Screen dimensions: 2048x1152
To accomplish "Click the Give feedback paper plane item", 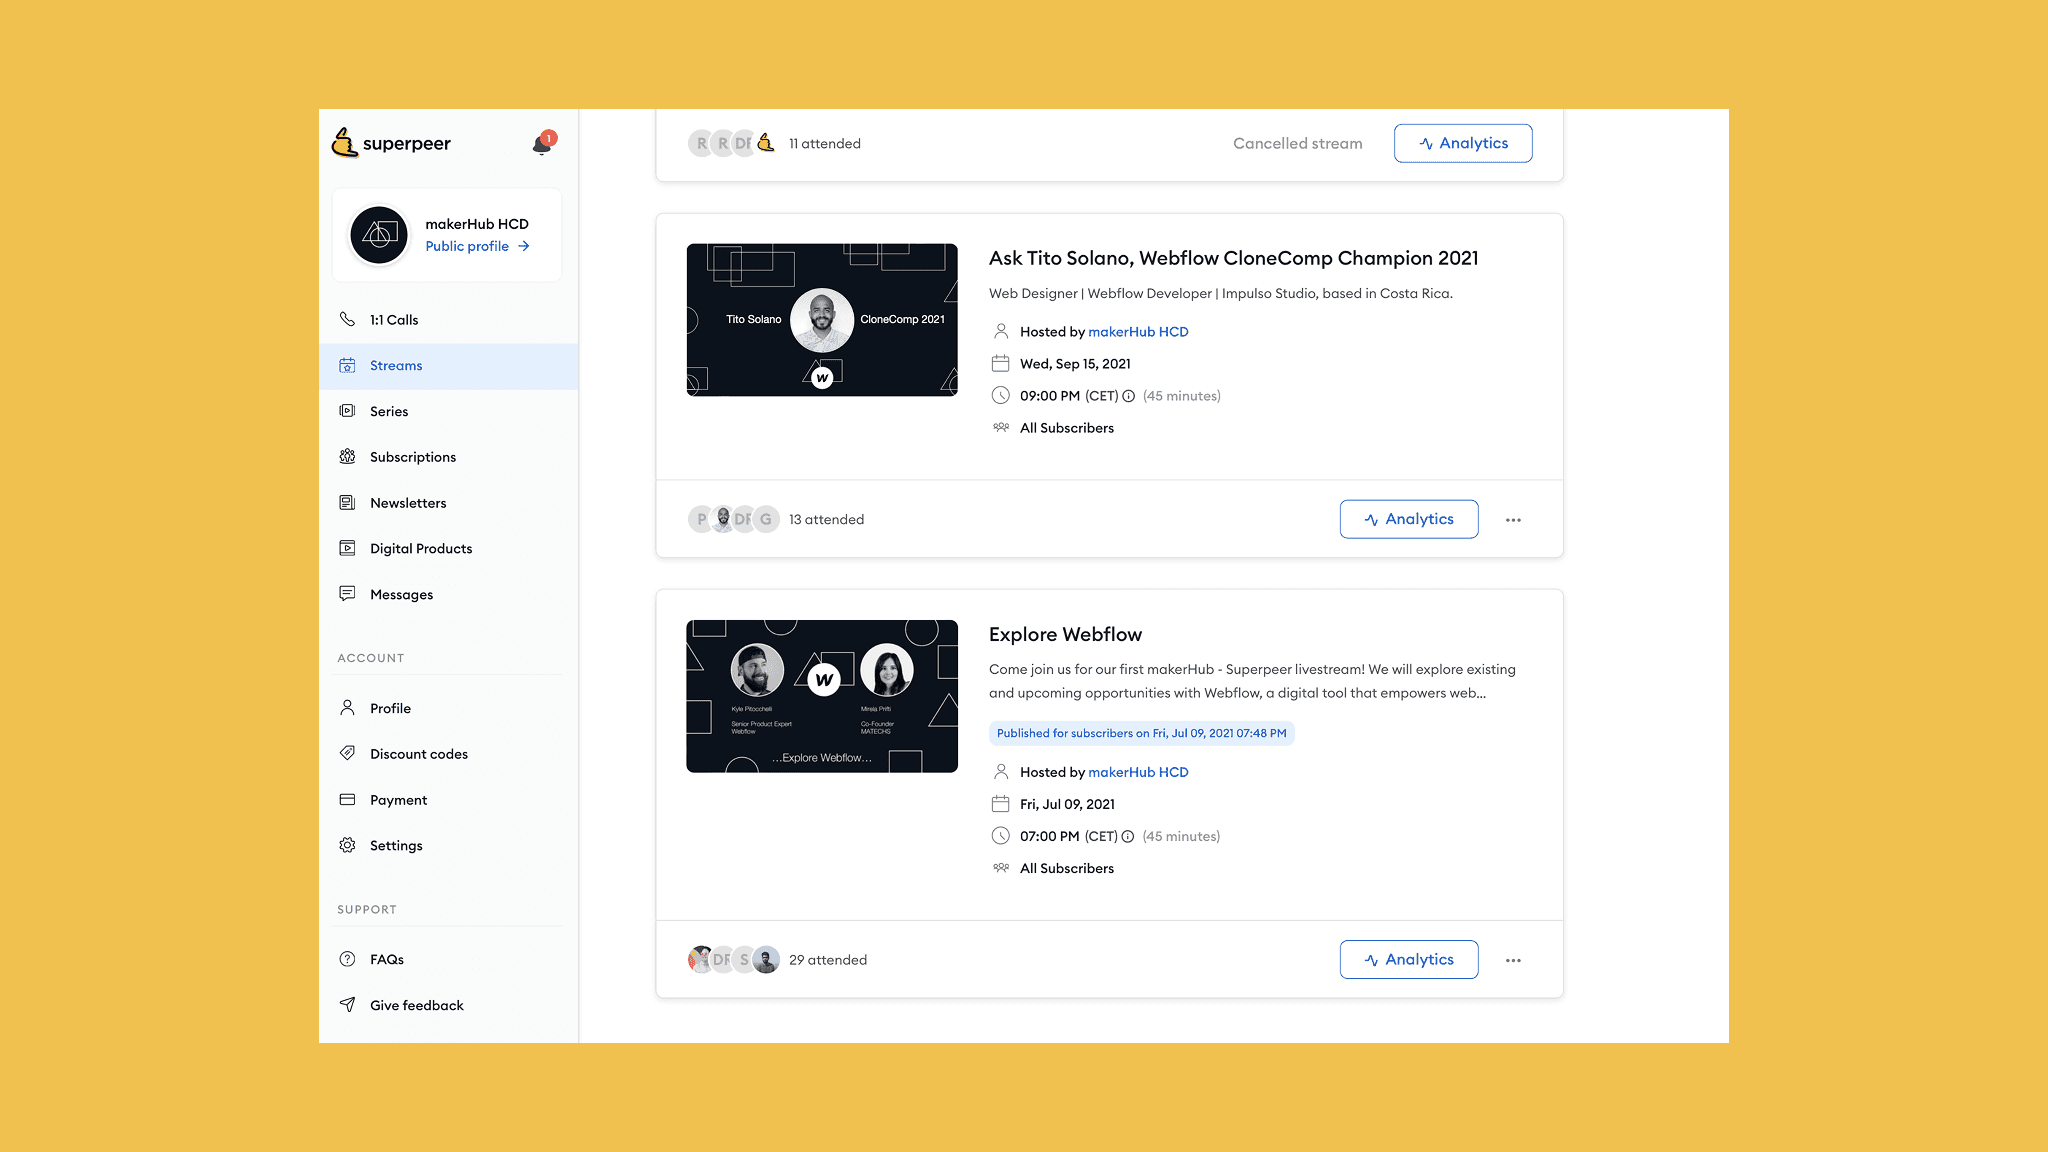I will point(416,1005).
